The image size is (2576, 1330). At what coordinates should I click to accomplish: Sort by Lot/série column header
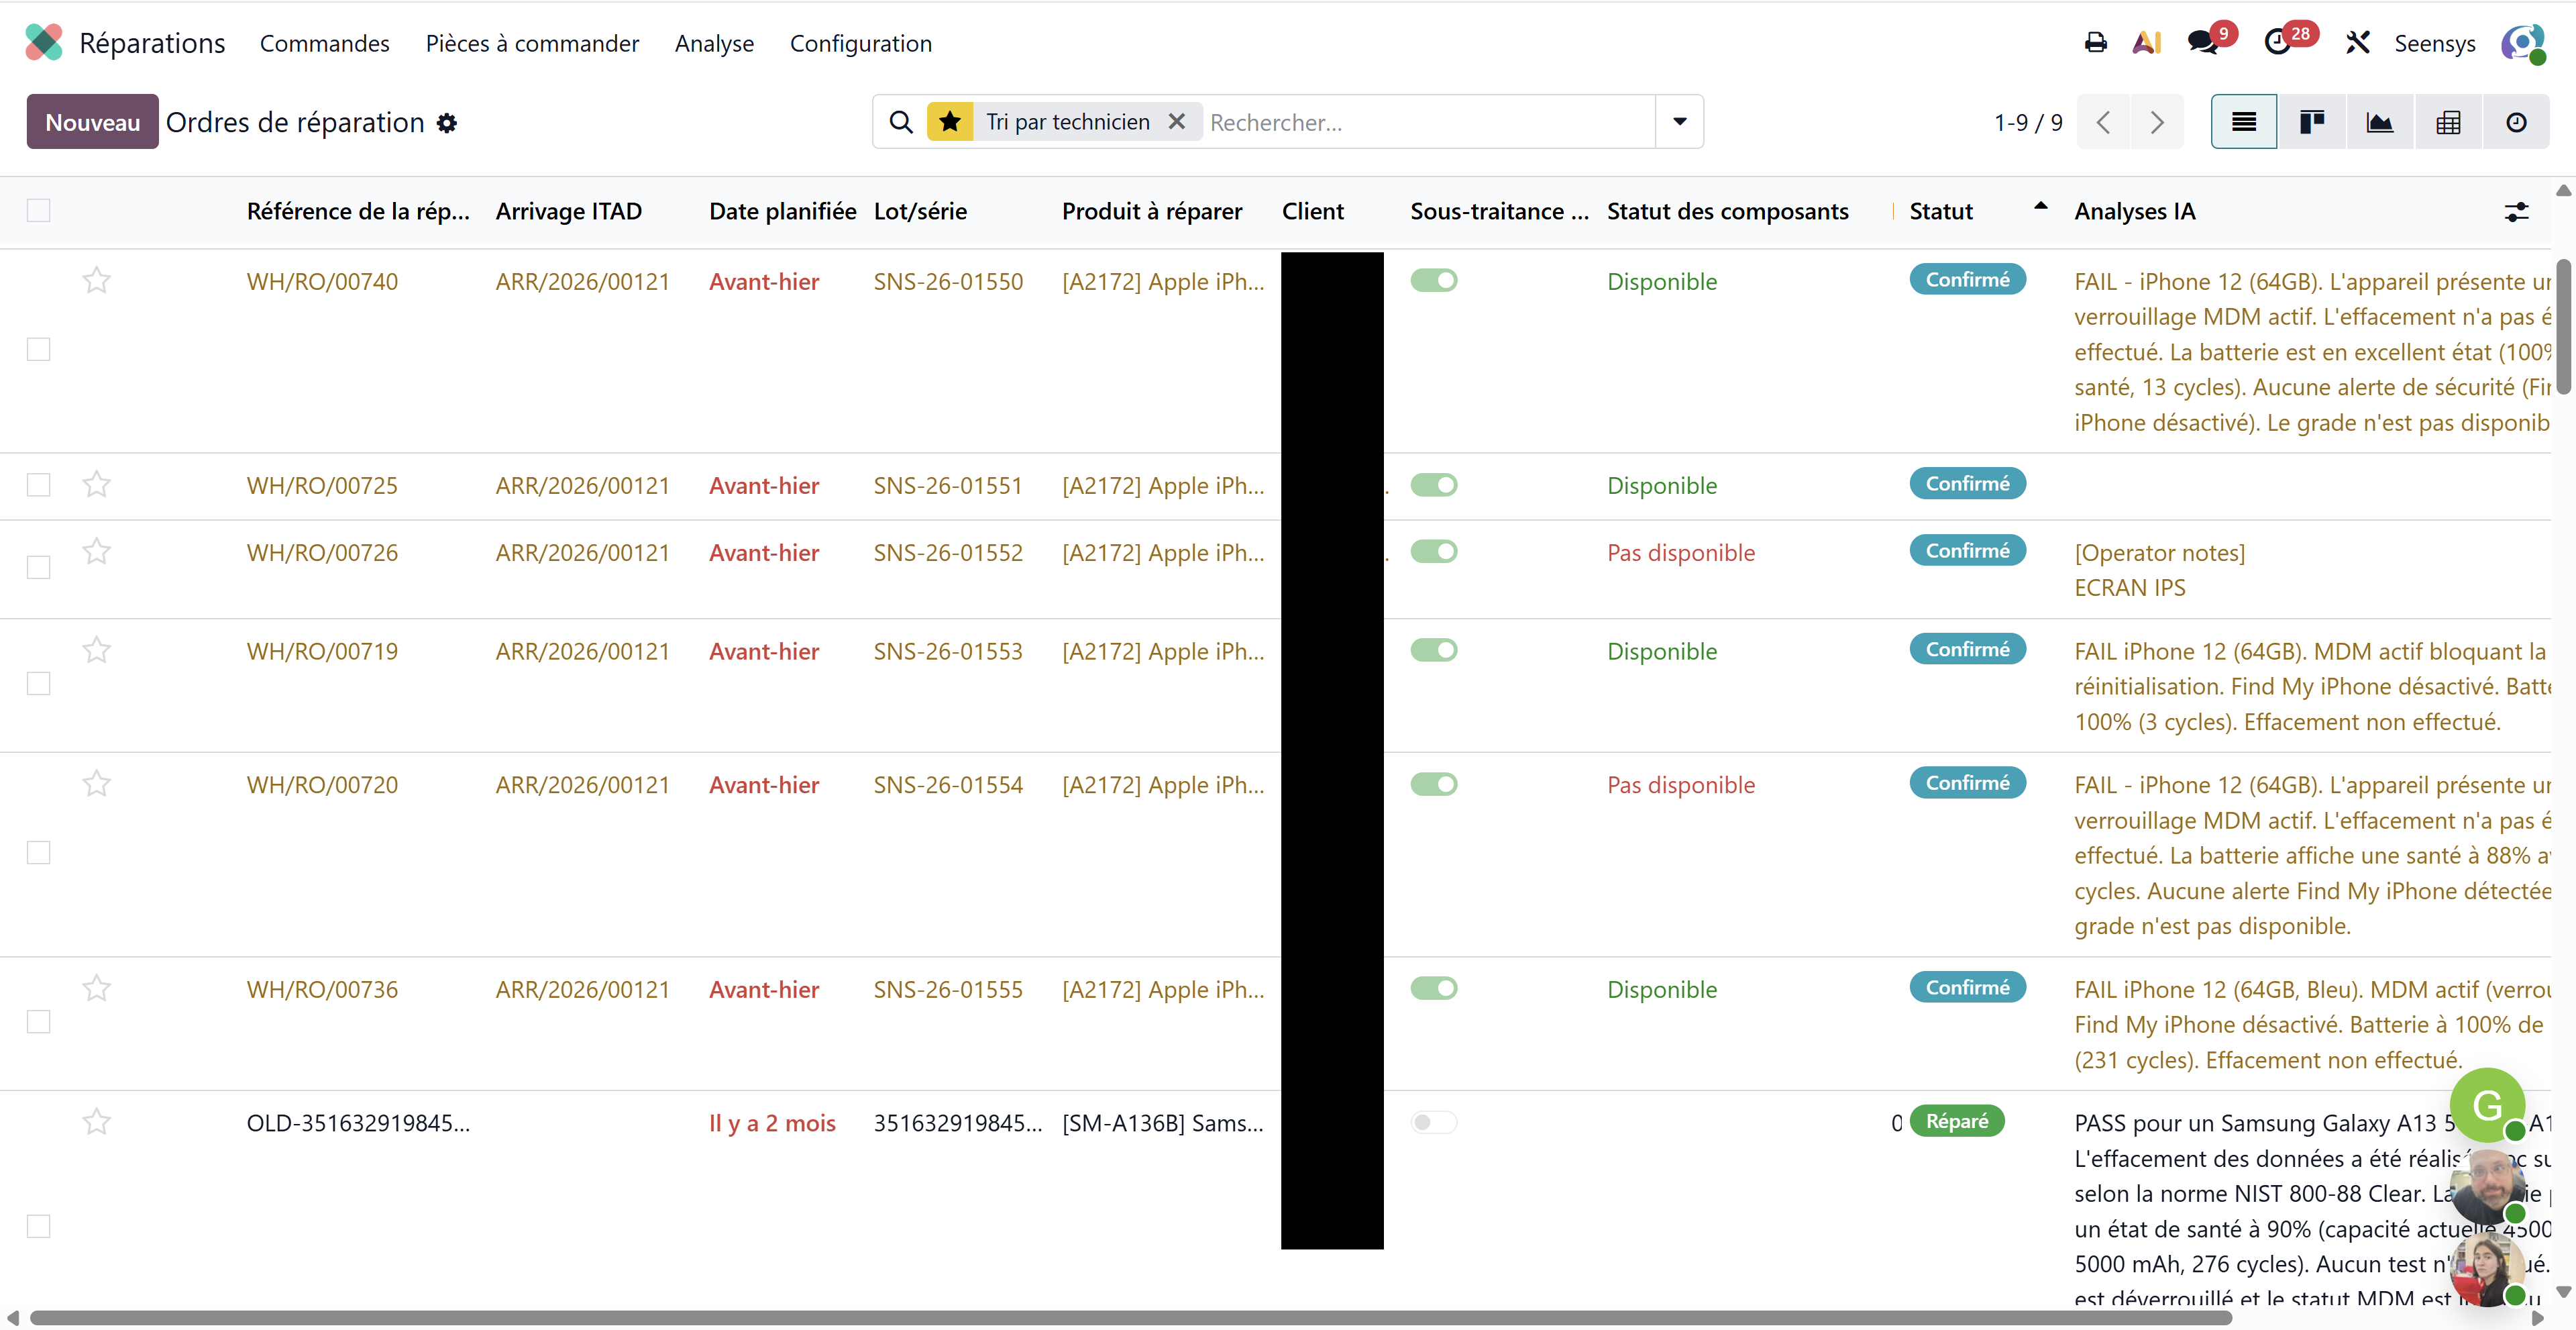920,211
